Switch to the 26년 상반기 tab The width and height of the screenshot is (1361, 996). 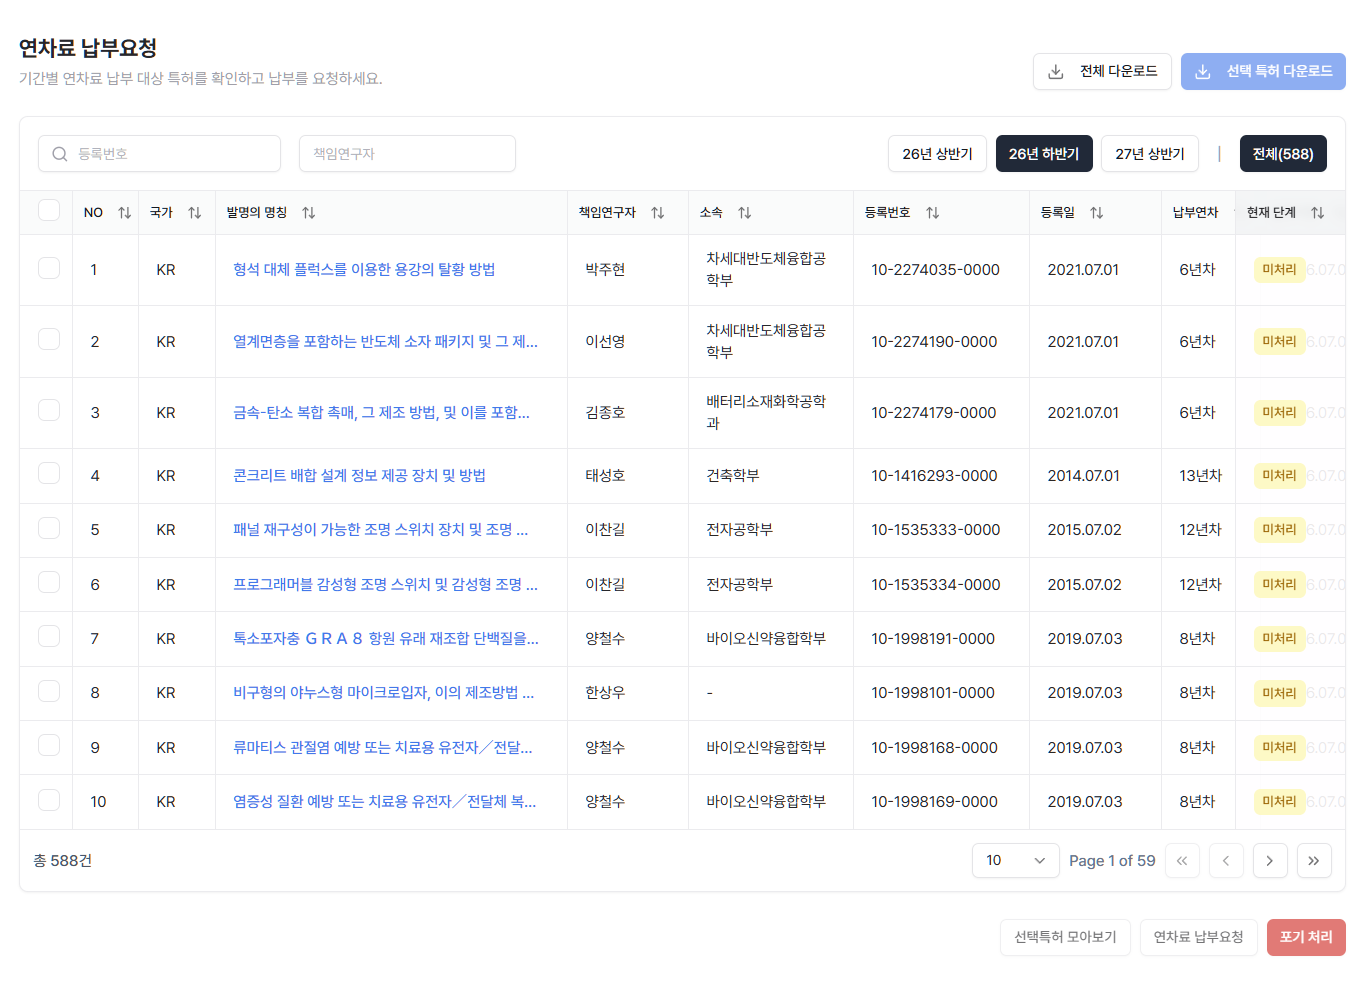(x=937, y=153)
